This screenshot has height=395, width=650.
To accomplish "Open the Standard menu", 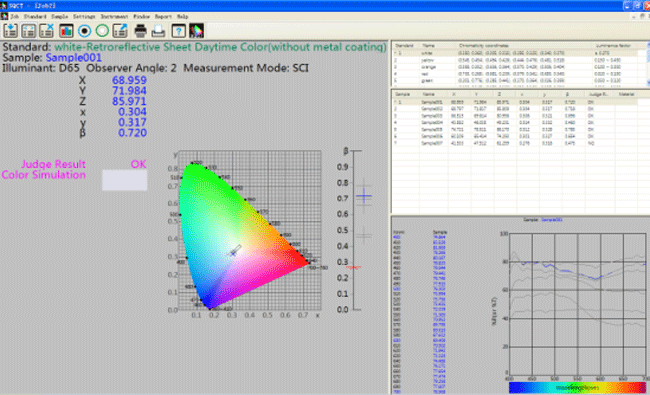I will (35, 17).
